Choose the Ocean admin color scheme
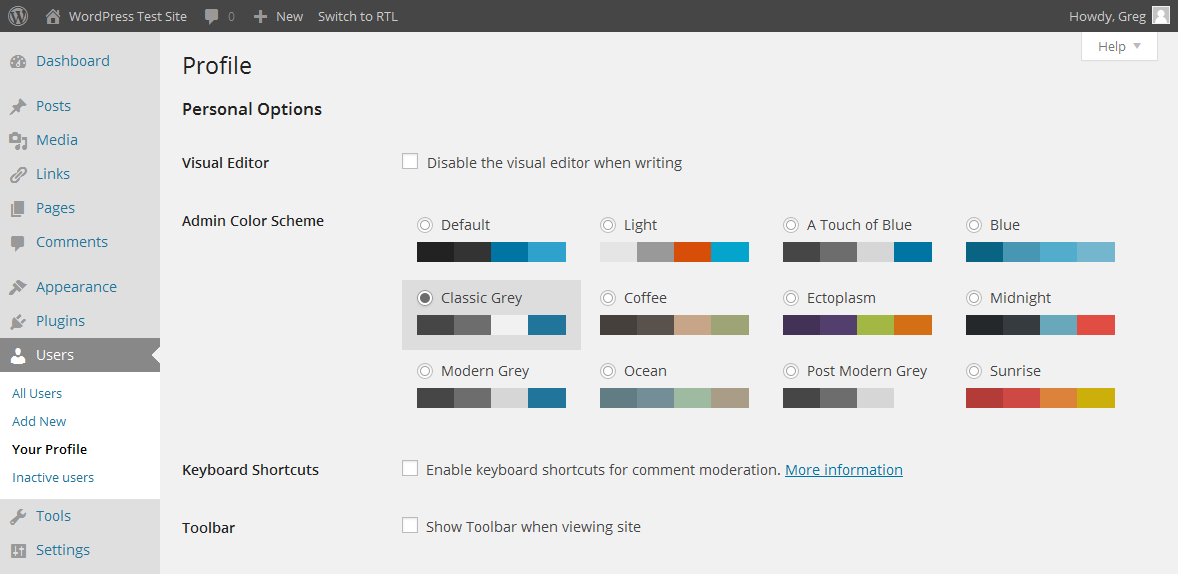This screenshot has width=1178, height=574. click(x=608, y=371)
